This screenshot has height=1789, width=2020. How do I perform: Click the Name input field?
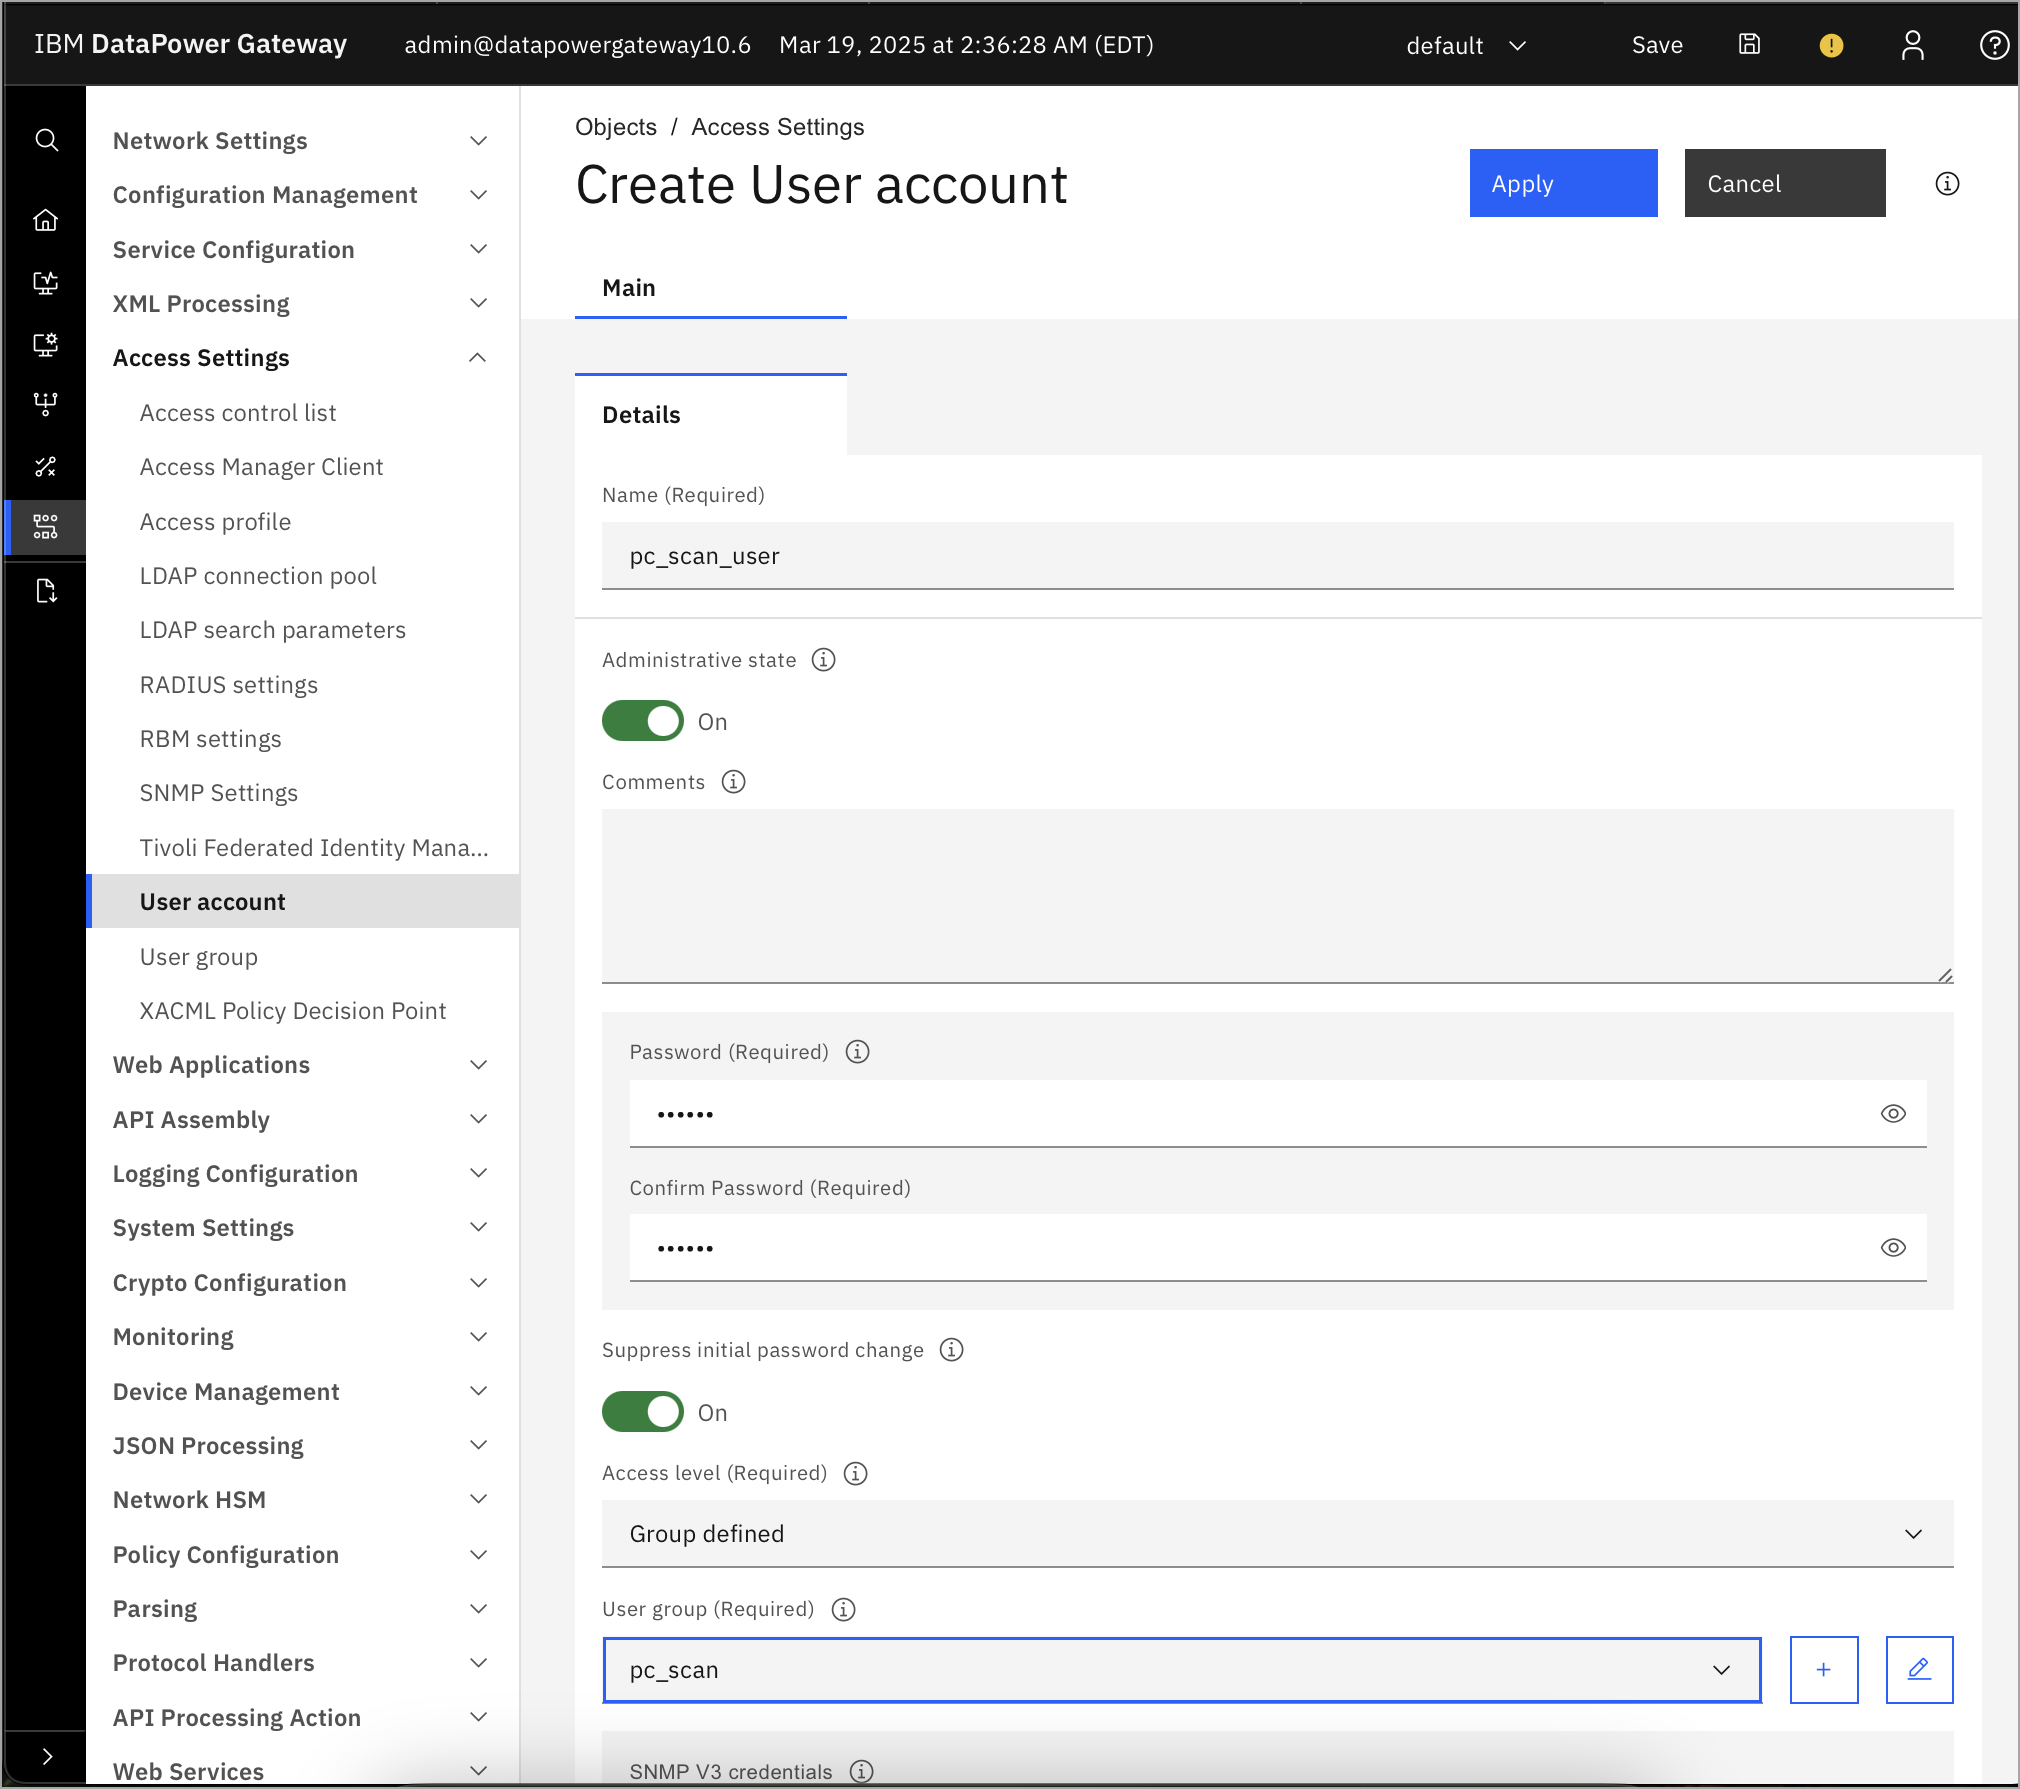click(1277, 556)
